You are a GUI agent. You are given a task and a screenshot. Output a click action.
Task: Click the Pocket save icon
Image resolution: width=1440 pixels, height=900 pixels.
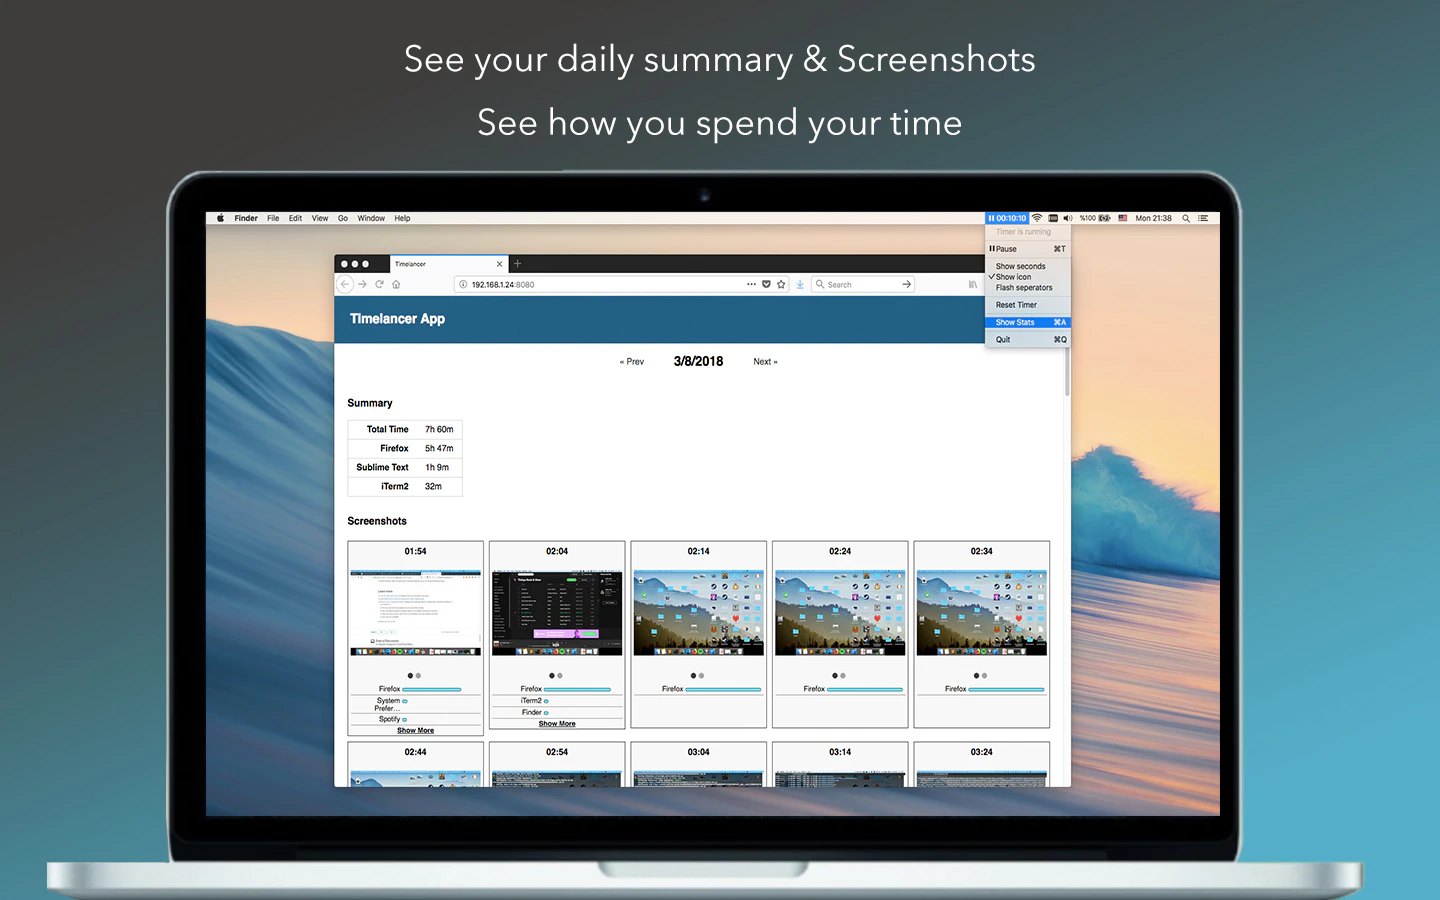[766, 284]
